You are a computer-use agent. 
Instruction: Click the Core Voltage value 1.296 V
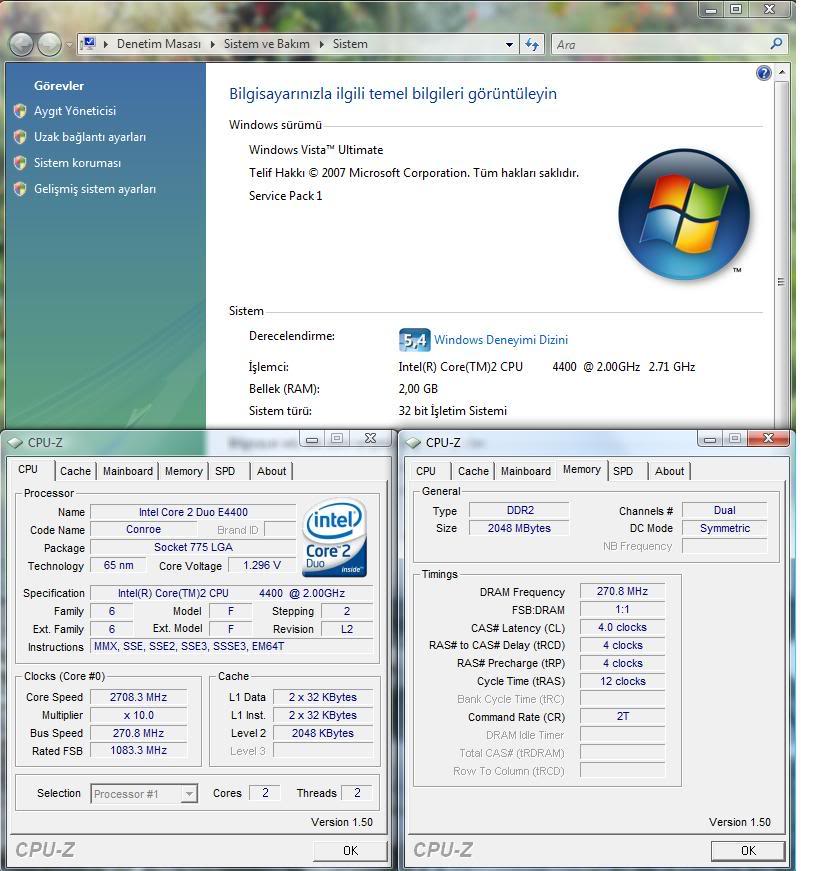262,565
